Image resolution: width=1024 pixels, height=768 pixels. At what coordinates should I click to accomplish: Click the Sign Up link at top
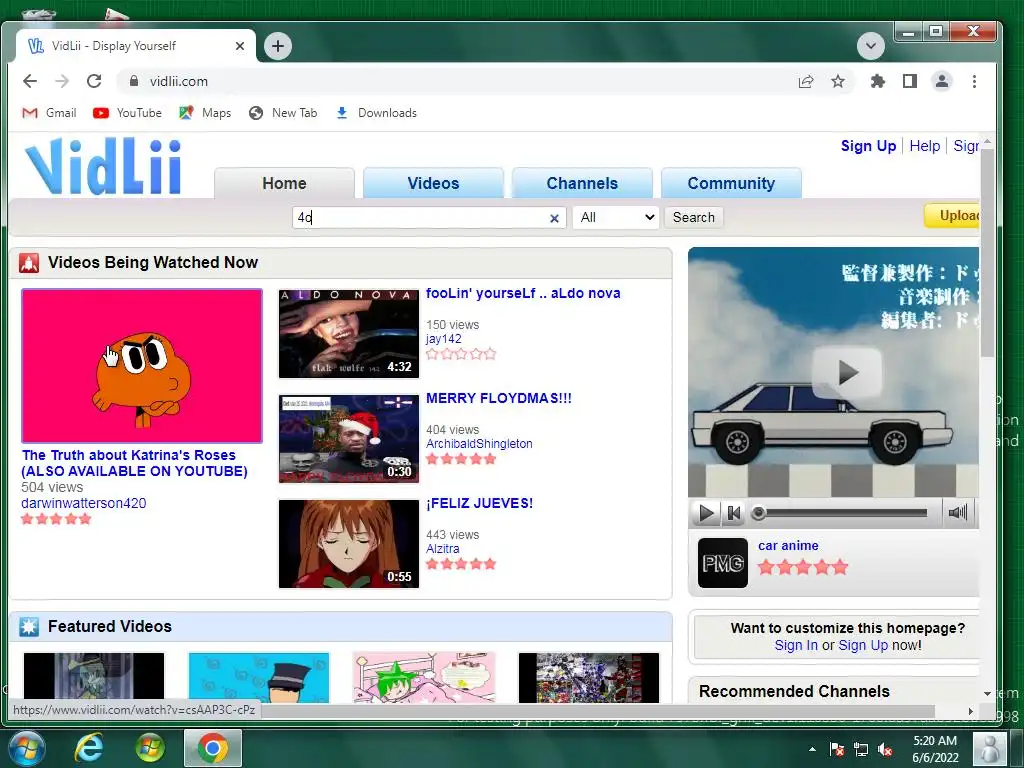[x=868, y=146]
